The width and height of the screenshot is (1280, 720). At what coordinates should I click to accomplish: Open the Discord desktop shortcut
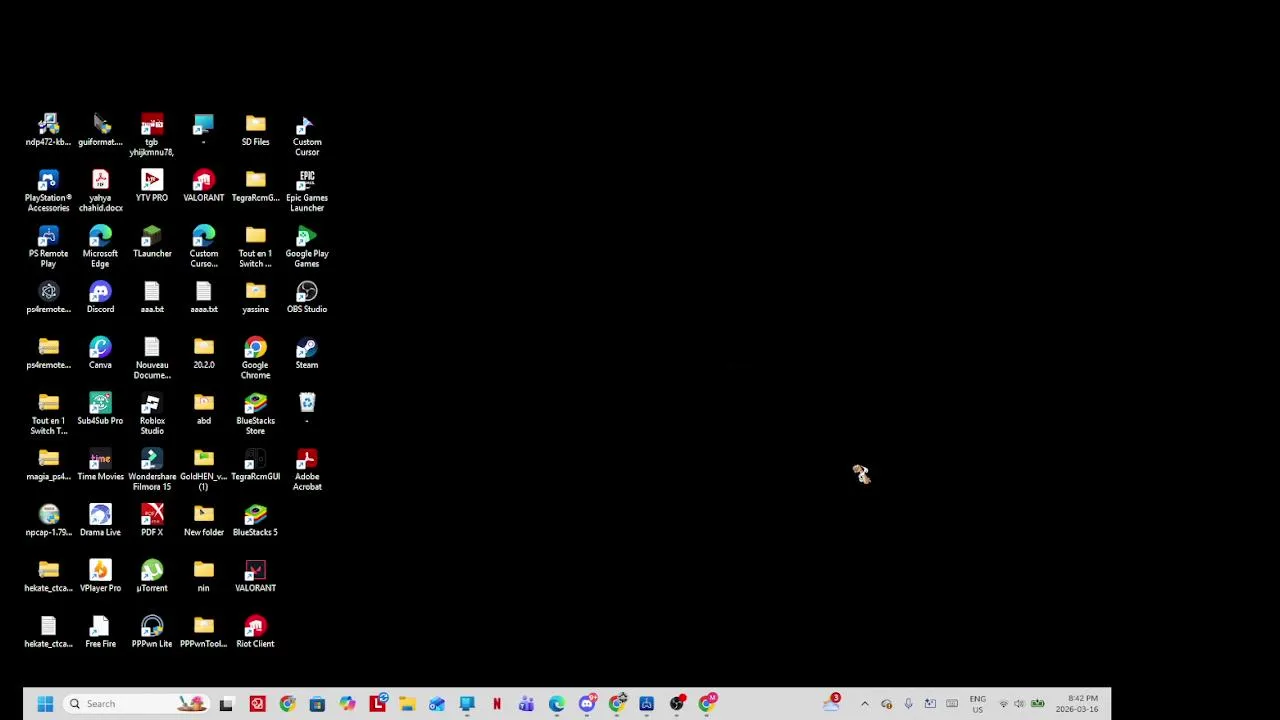100,297
